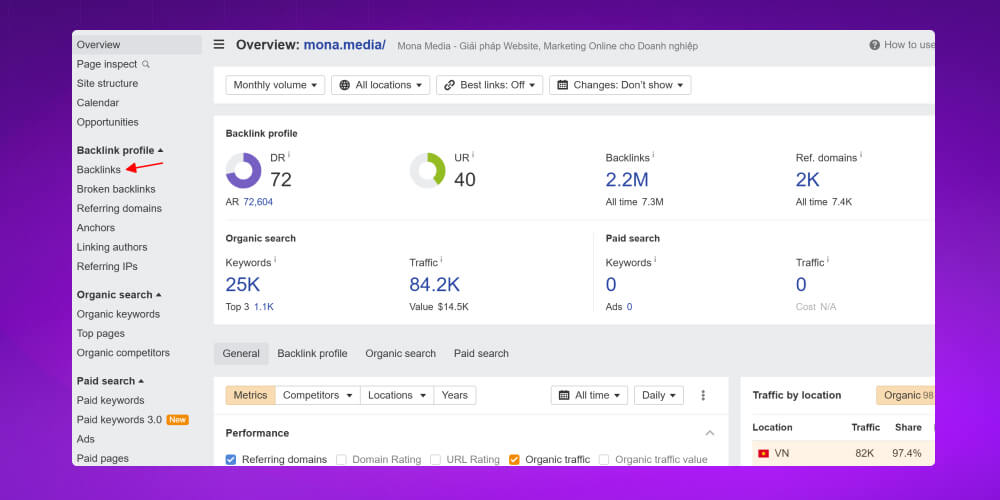
Task: Uncheck the Organic traffic checkbox
Action: [514, 459]
